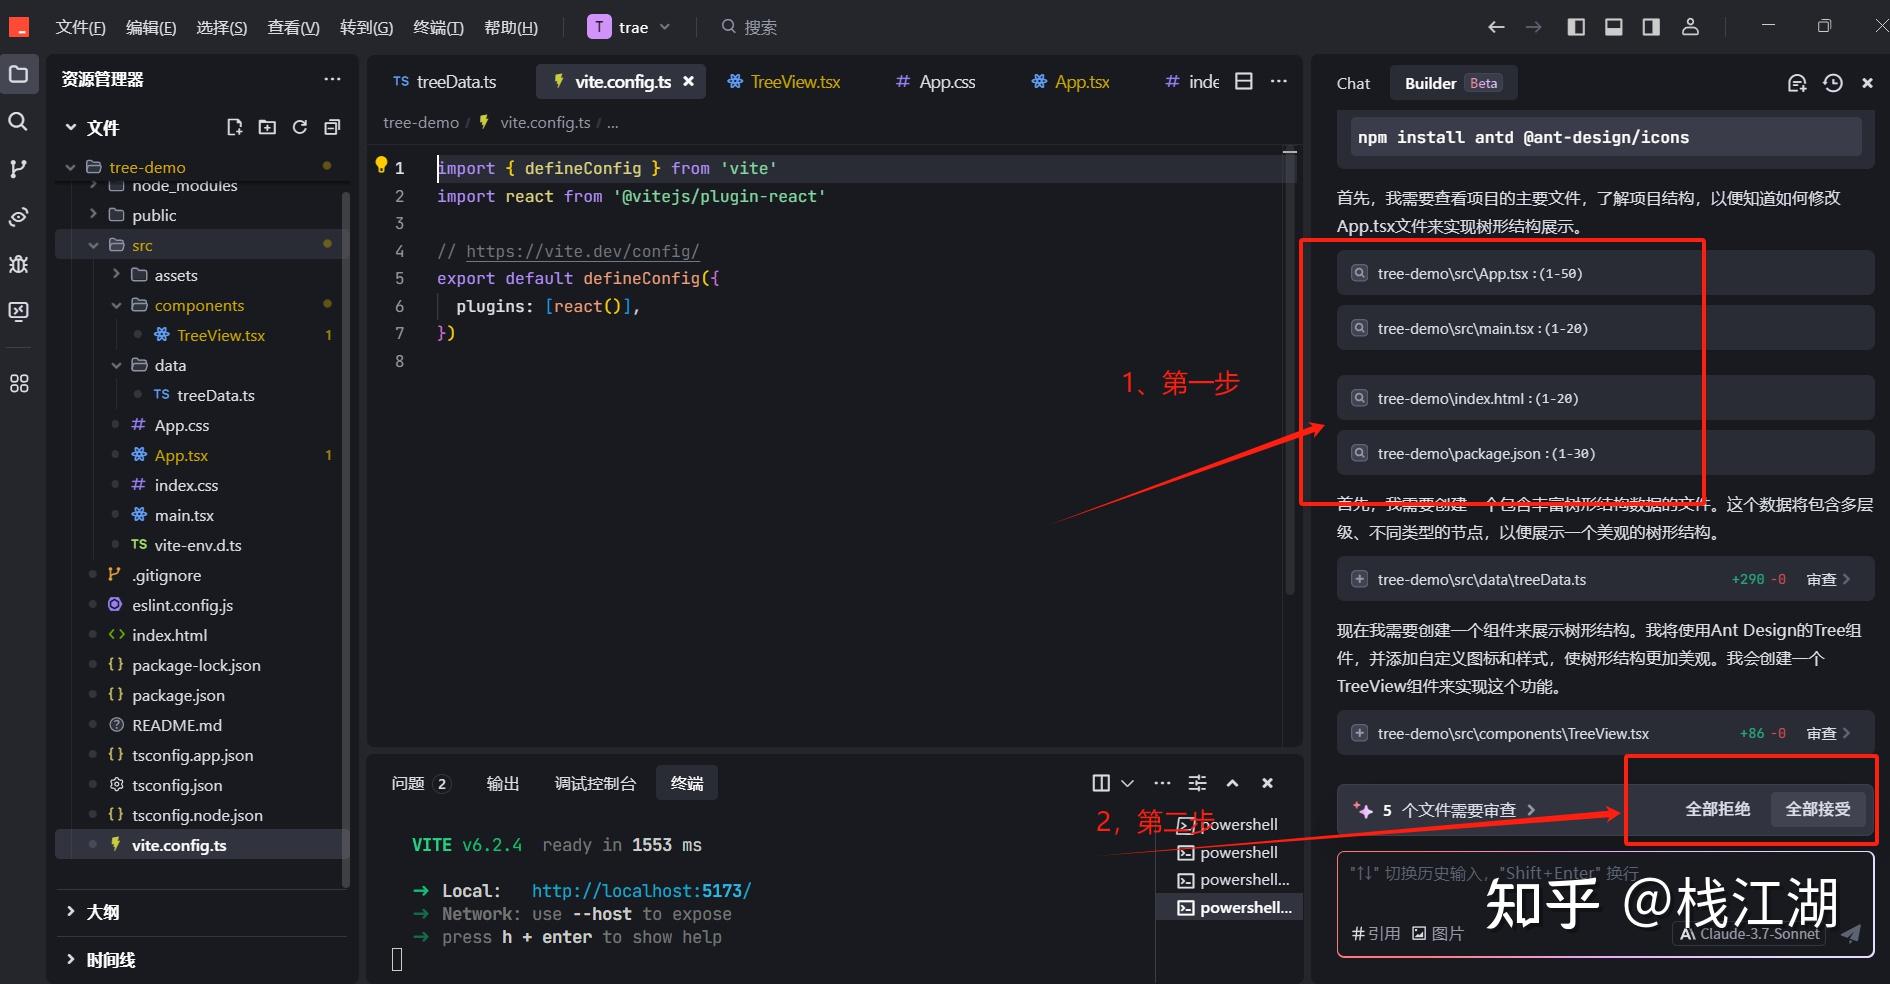Click the New Folder icon in explorer
Viewport: 1890px width, 984px height.
(x=267, y=127)
